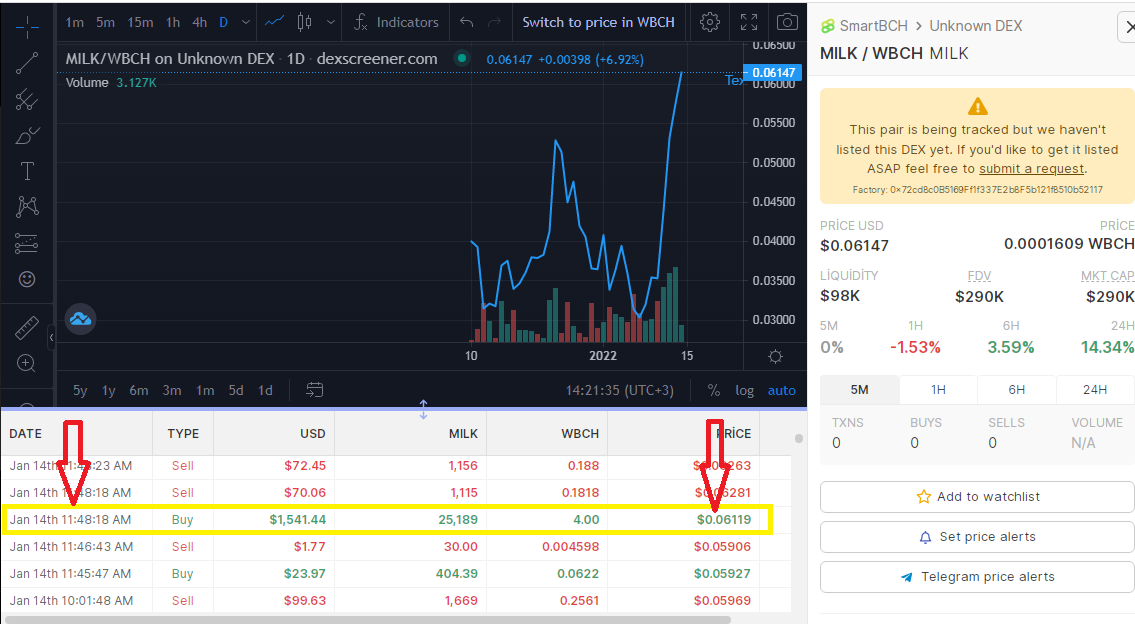Take a chart snapshot with camera icon
This screenshot has height=624, width=1135.
point(787,22)
